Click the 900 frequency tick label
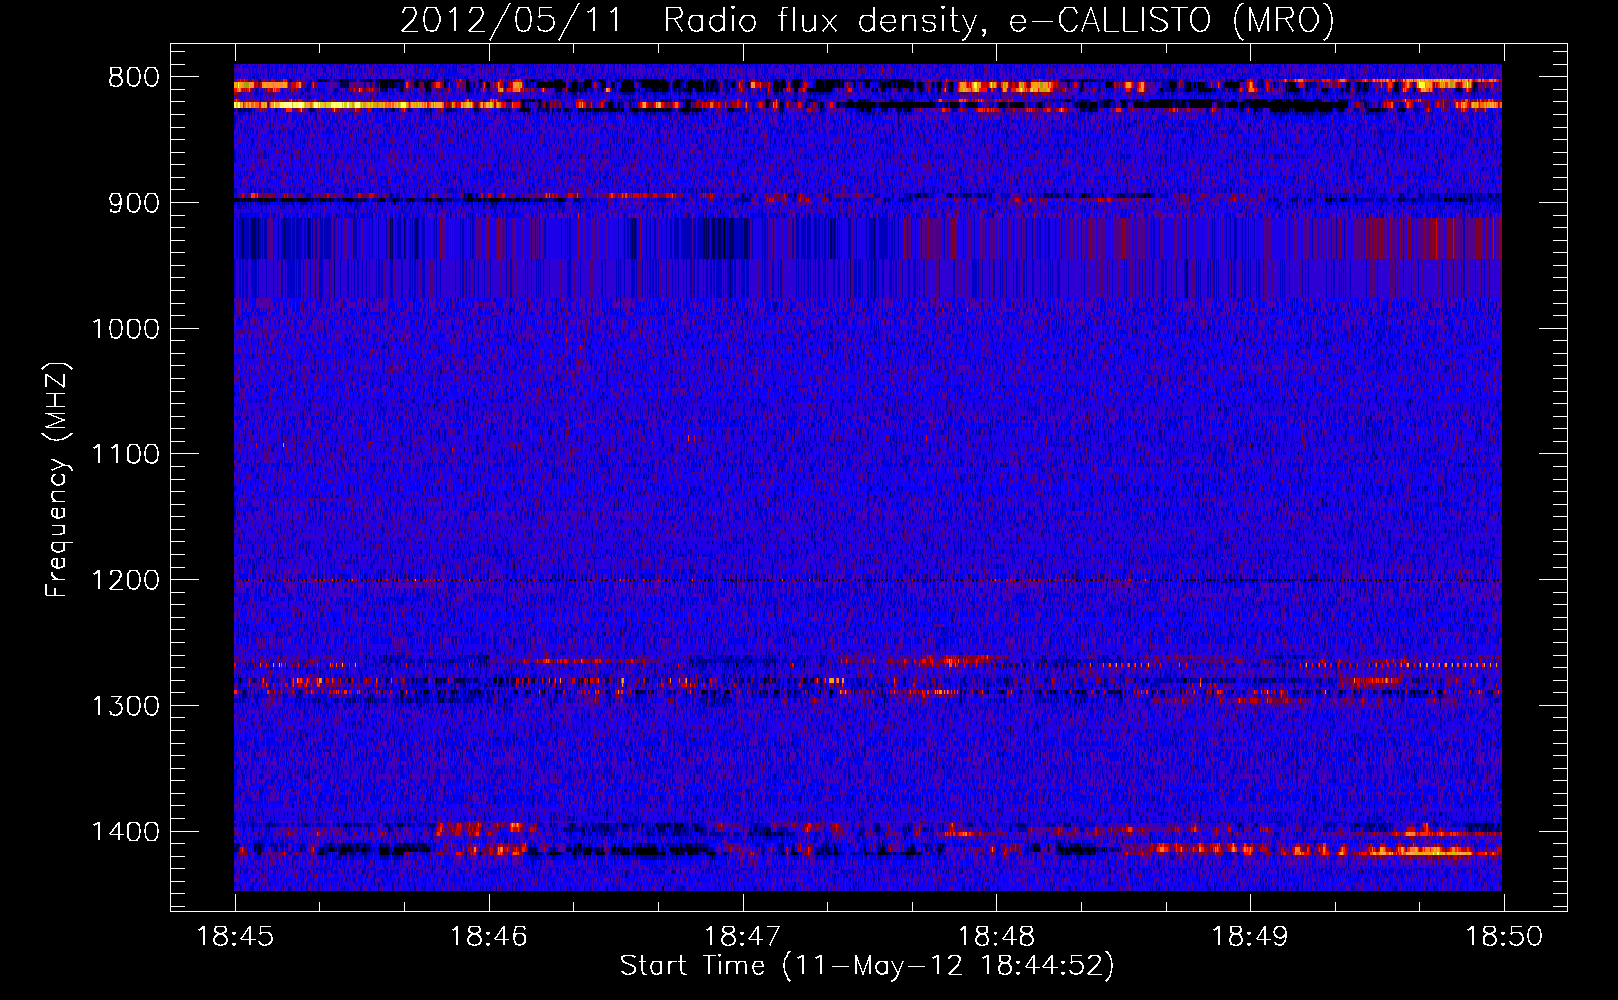 pyautogui.click(x=133, y=203)
